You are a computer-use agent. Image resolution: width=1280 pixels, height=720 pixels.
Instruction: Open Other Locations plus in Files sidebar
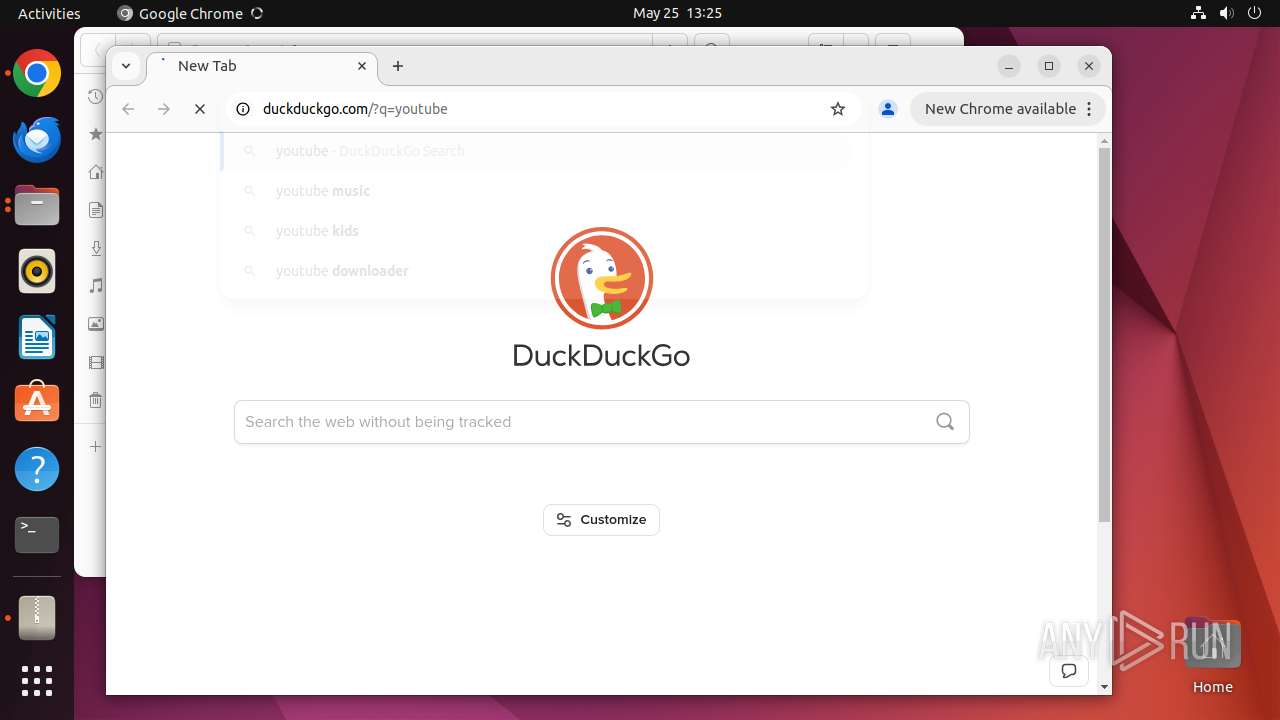coord(96,446)
